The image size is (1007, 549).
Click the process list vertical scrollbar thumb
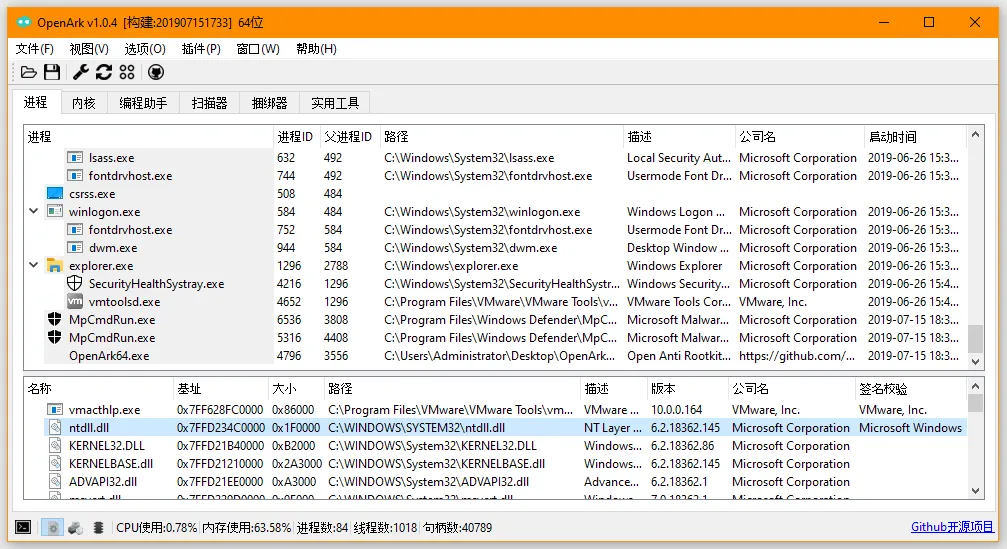point(975,339)
